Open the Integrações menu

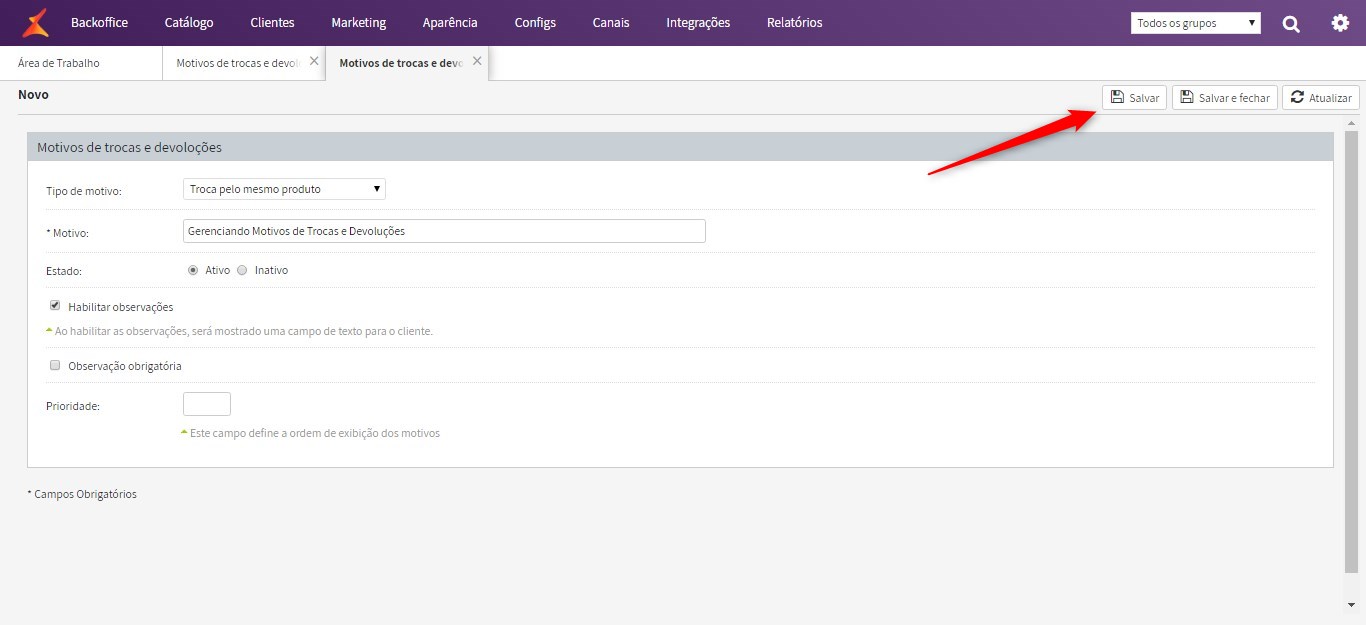pos(698,22)
